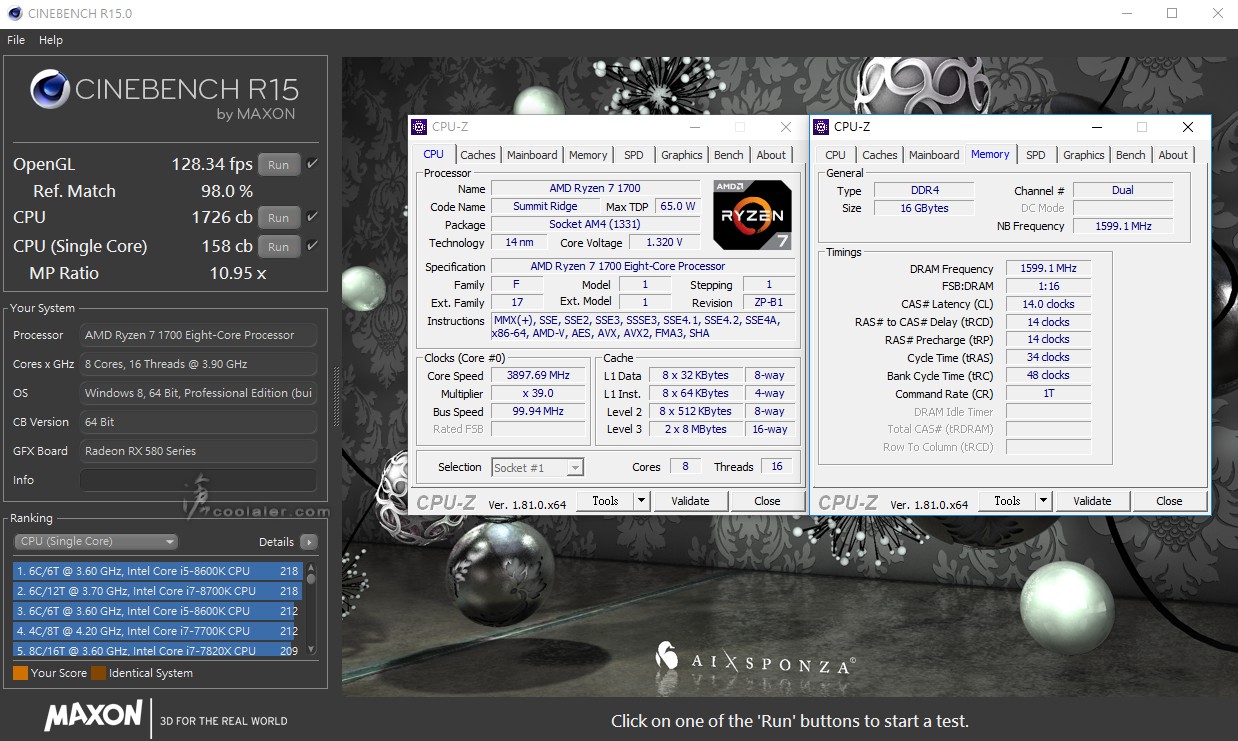Switch to Mainboard tab in the CPU-Z processor window
This screenshot has height=741, width=1238.
pos(532,155)
